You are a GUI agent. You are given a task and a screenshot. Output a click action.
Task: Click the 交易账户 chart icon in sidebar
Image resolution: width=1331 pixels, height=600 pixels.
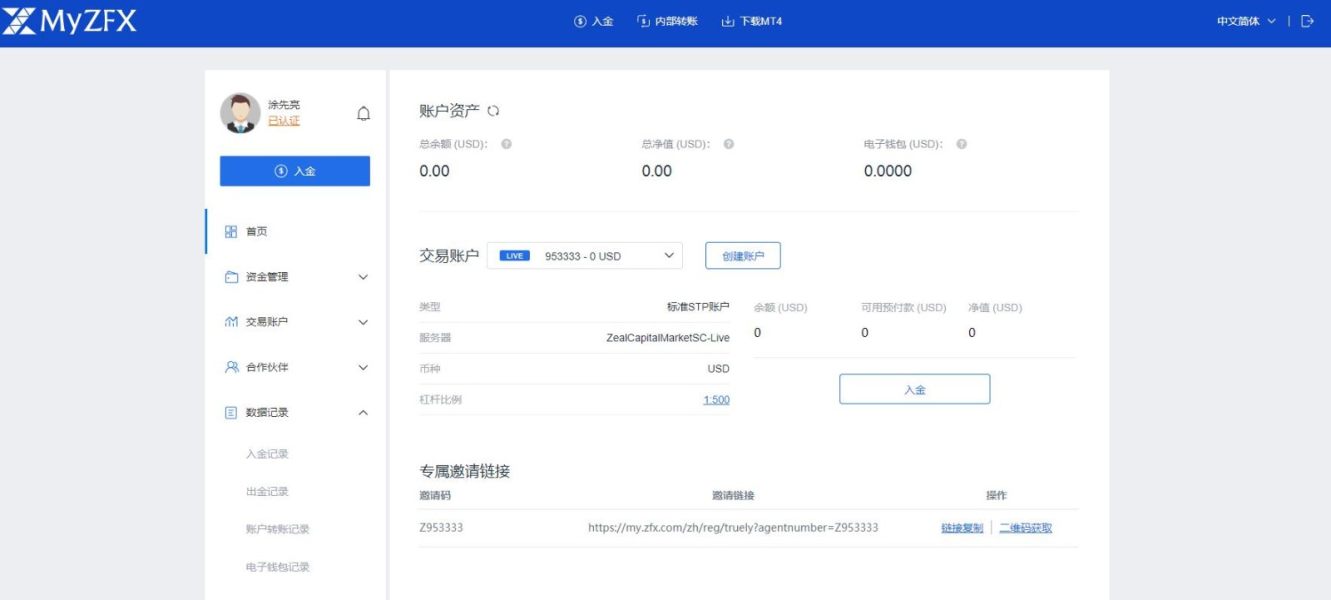click(231, 322)
